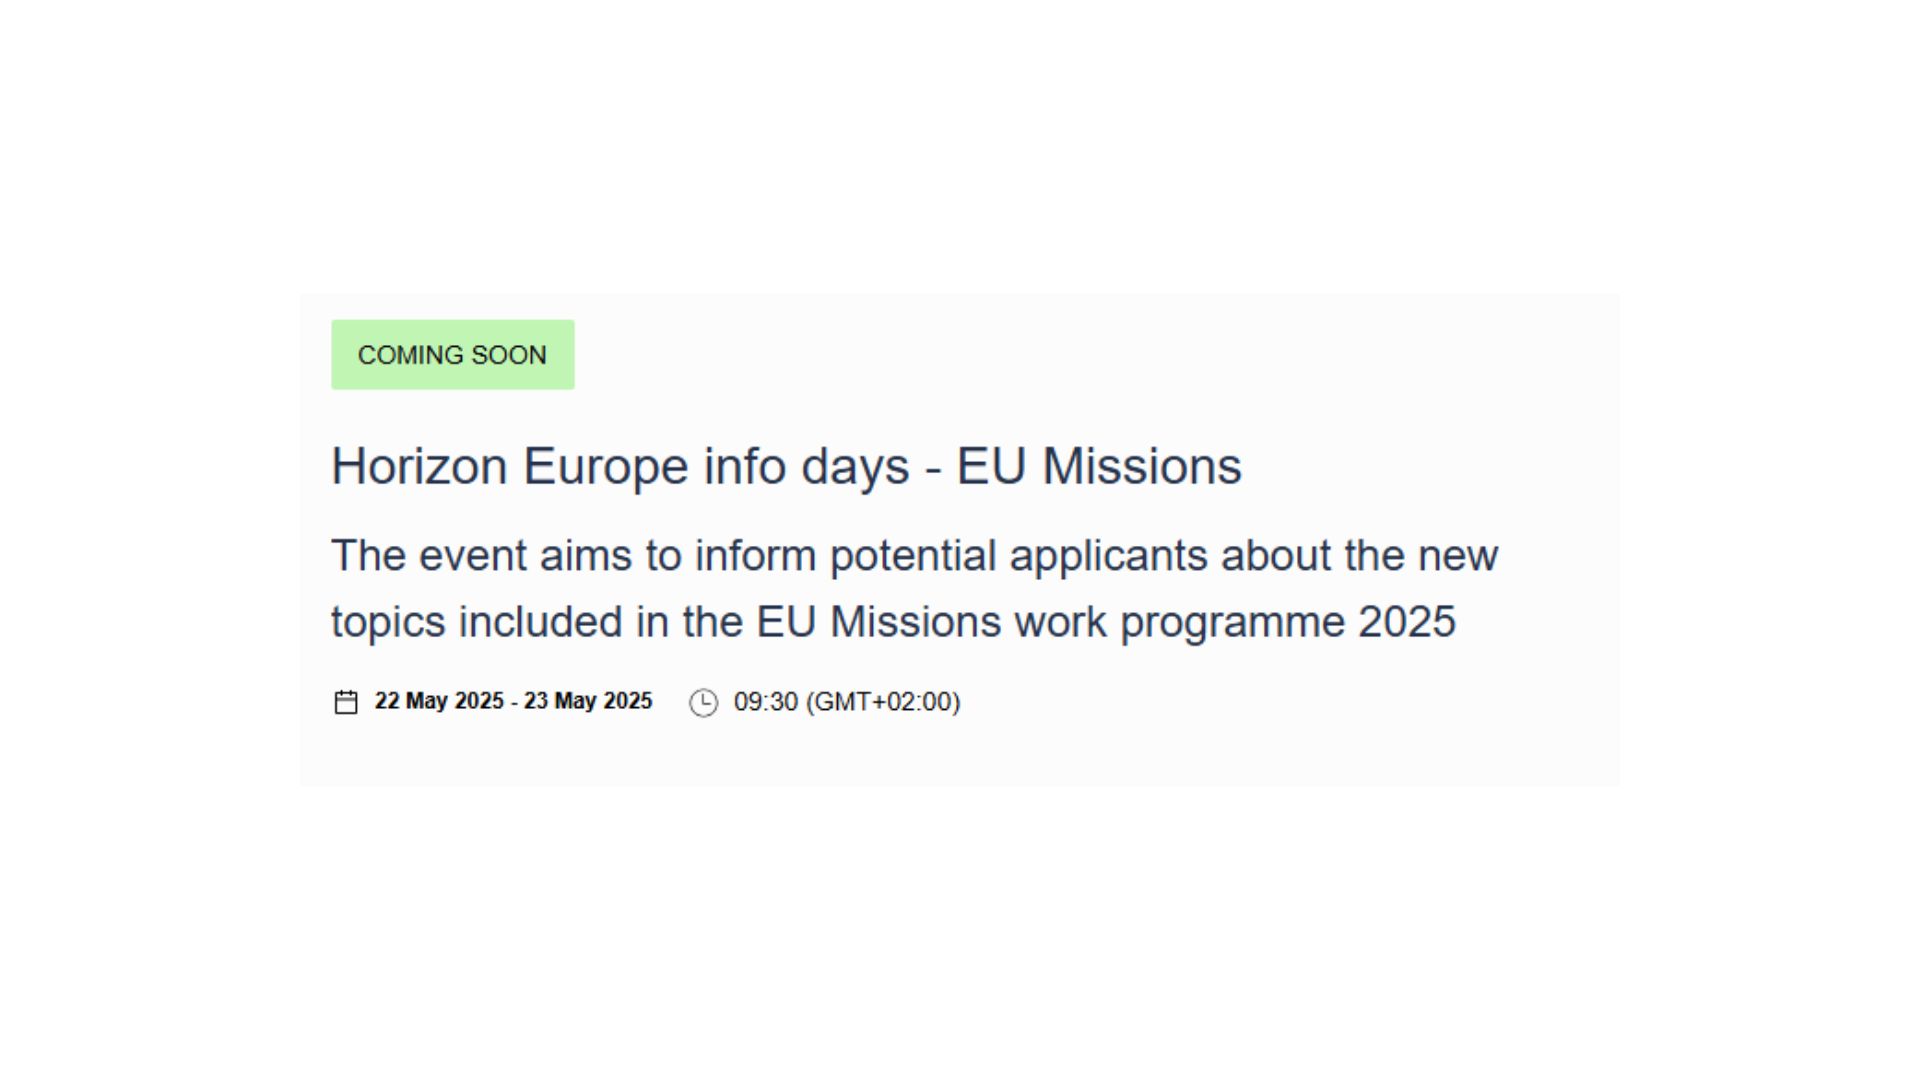Click "potential applicants" in the description
This screenshot has height=1080, width=1920.
point(1018,556)
